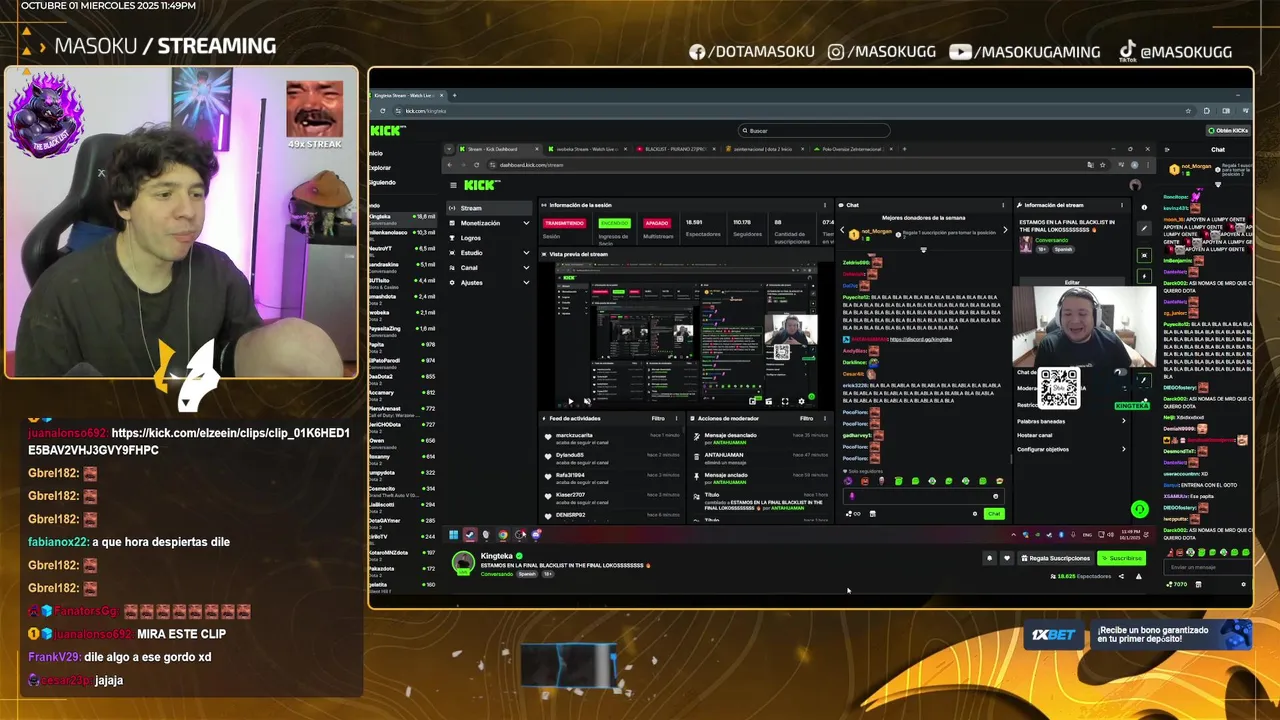Show previous top donor arrow
Viewport: 1280px width, 720px height.
click(x=842, y=231)
